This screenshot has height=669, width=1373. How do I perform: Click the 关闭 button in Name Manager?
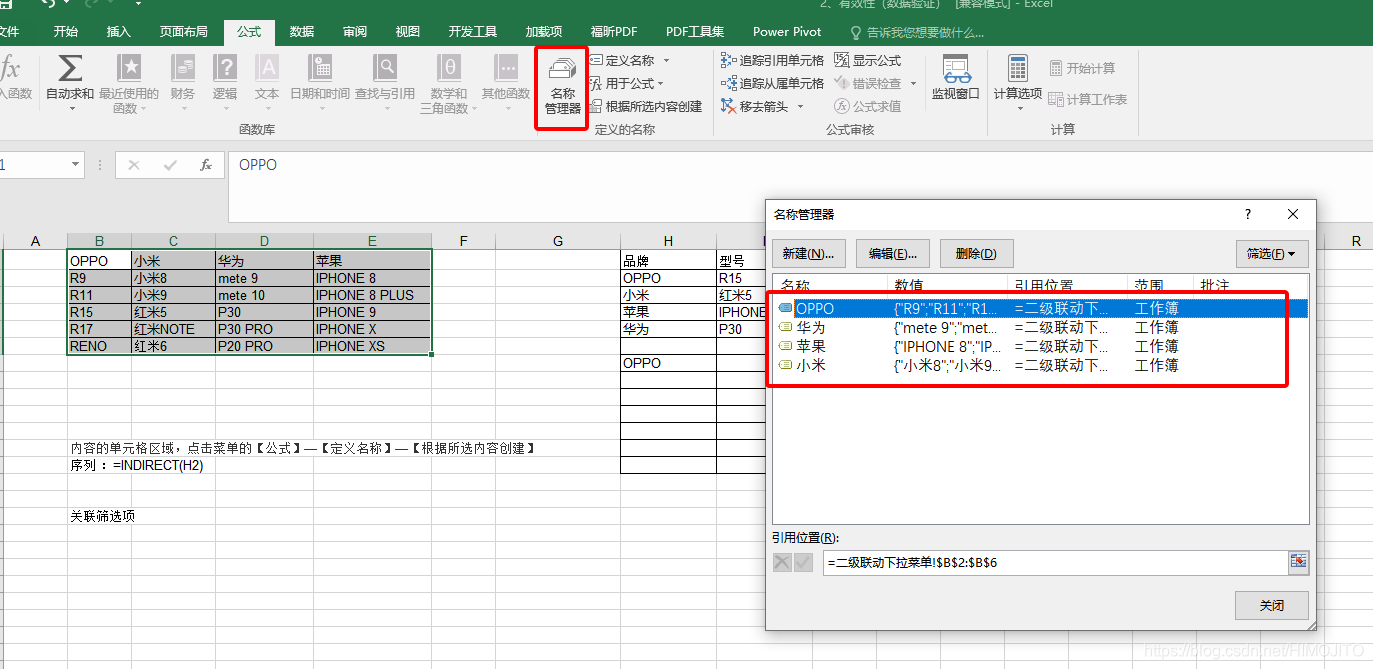click(x=1271, y=605)
